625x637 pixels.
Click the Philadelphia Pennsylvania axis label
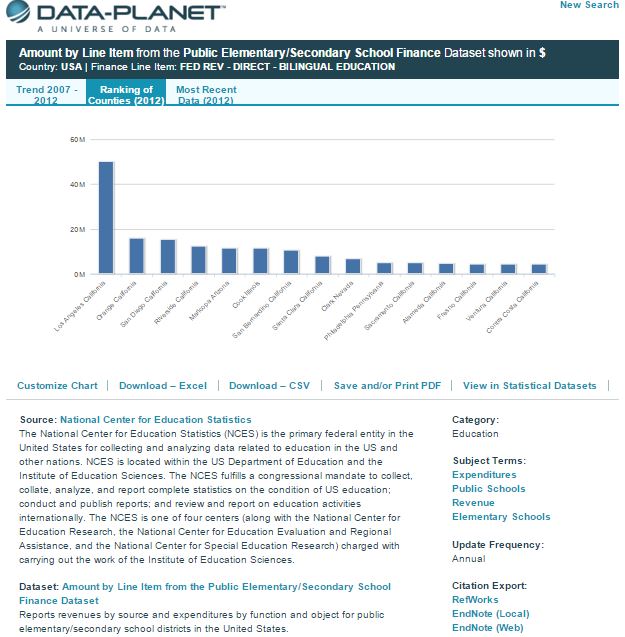354,310
